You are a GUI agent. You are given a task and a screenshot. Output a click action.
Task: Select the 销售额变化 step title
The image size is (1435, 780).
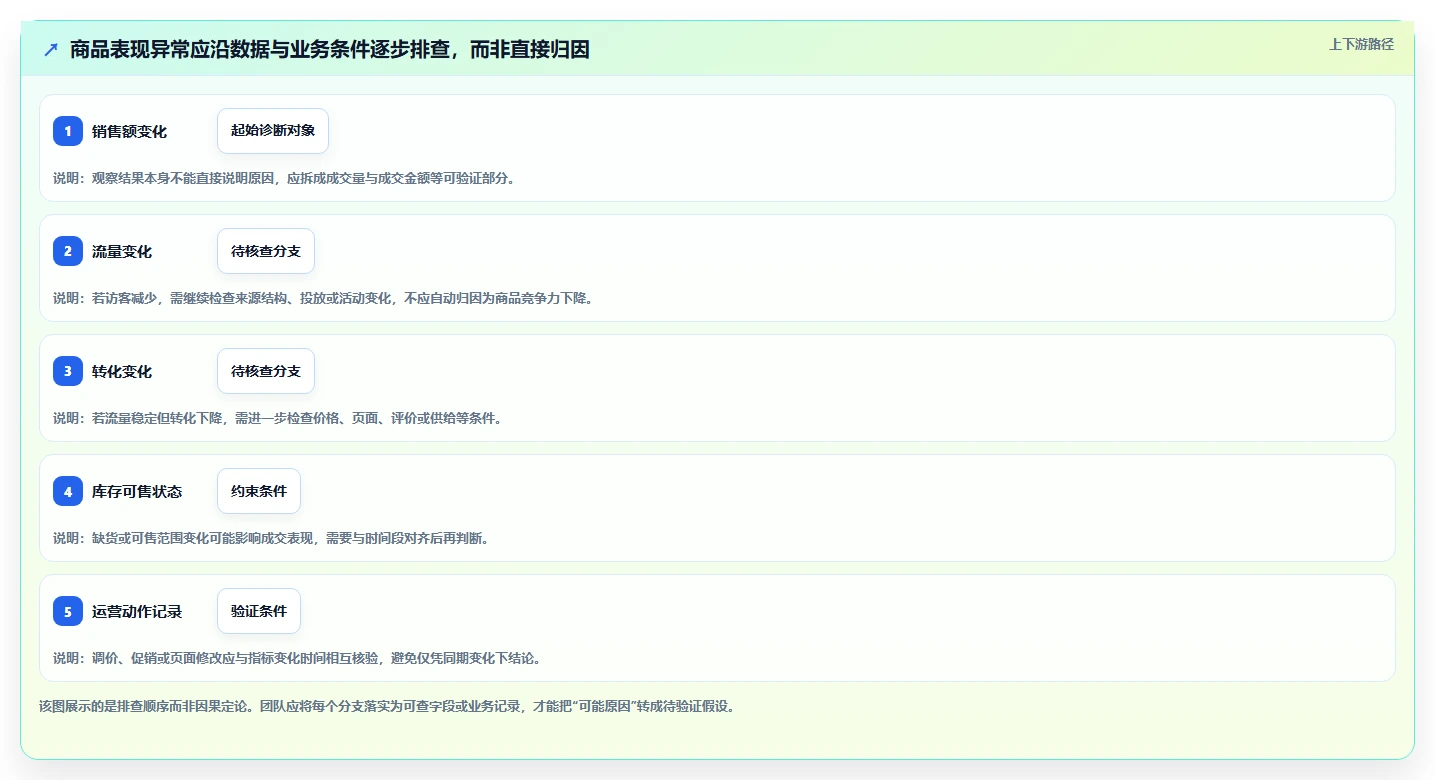(129, 131)
